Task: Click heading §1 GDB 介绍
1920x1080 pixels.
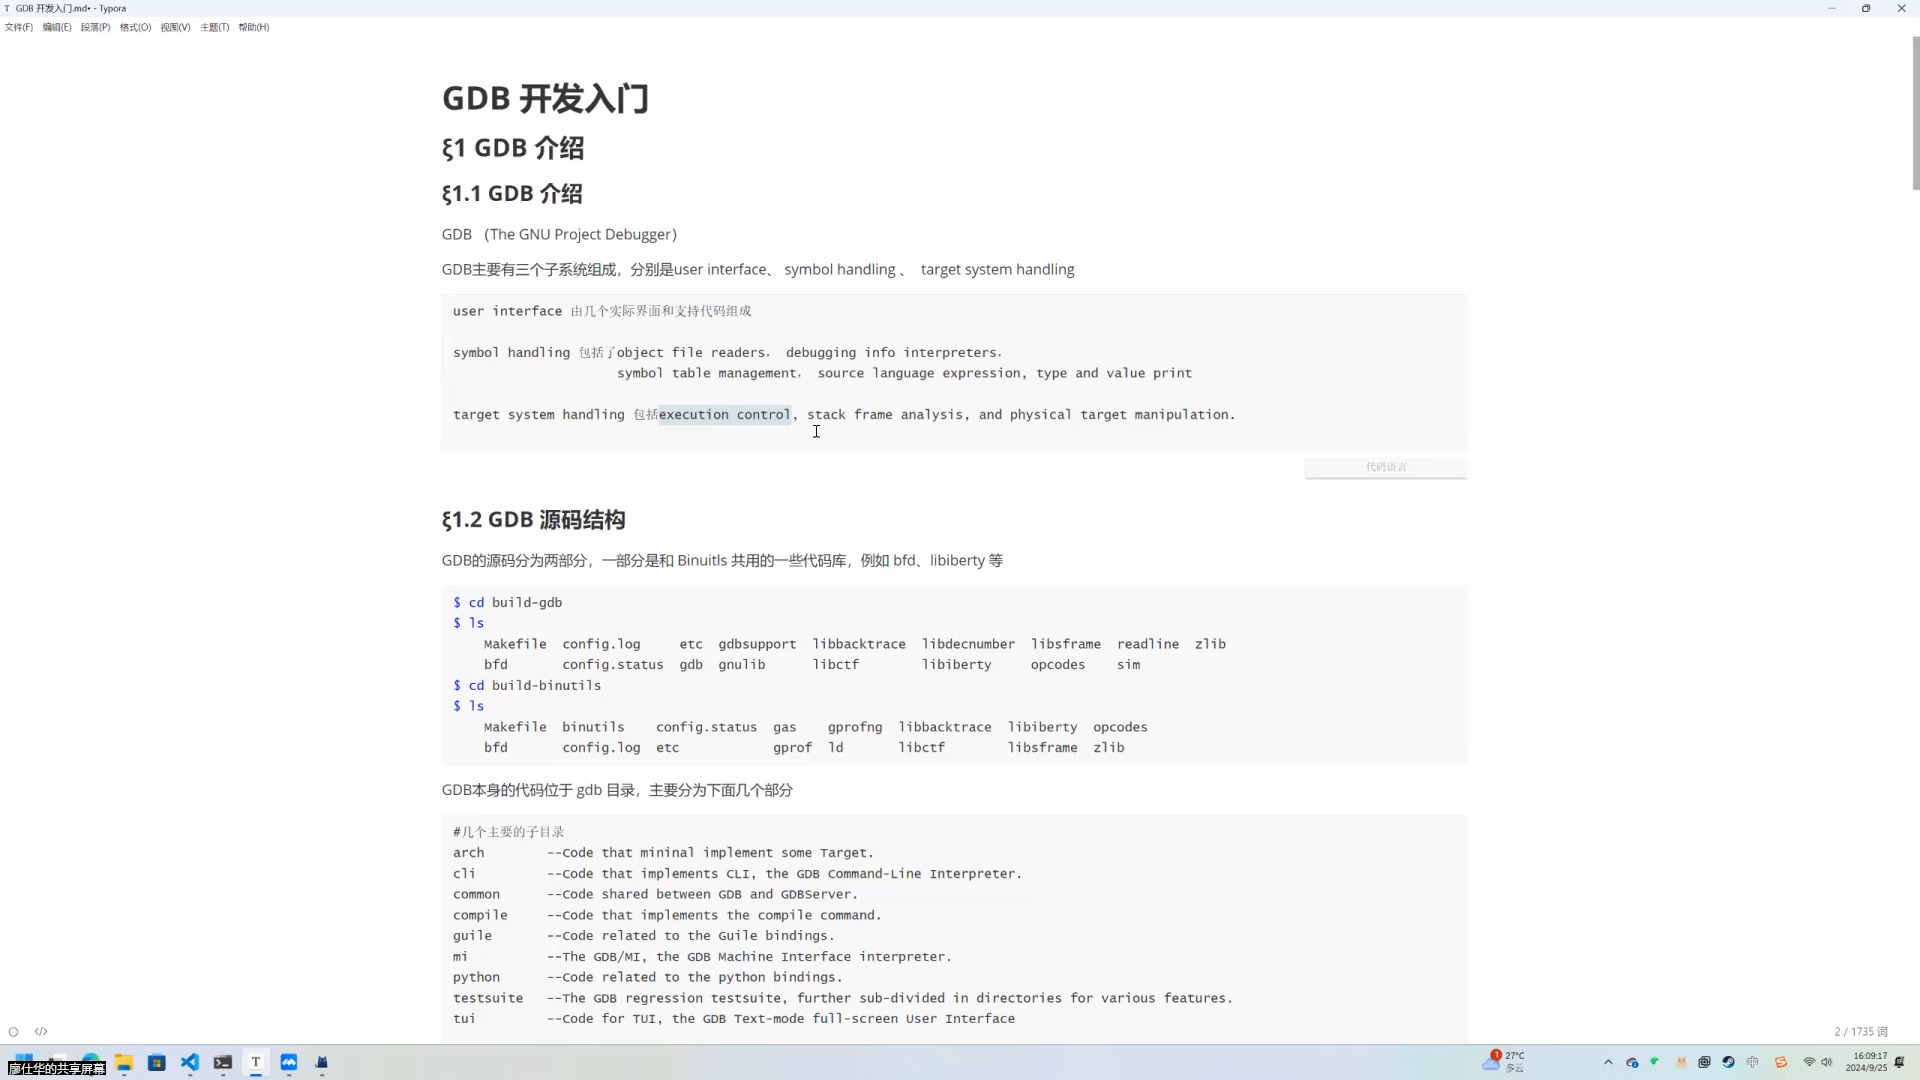Action: (x=513, y=148)
